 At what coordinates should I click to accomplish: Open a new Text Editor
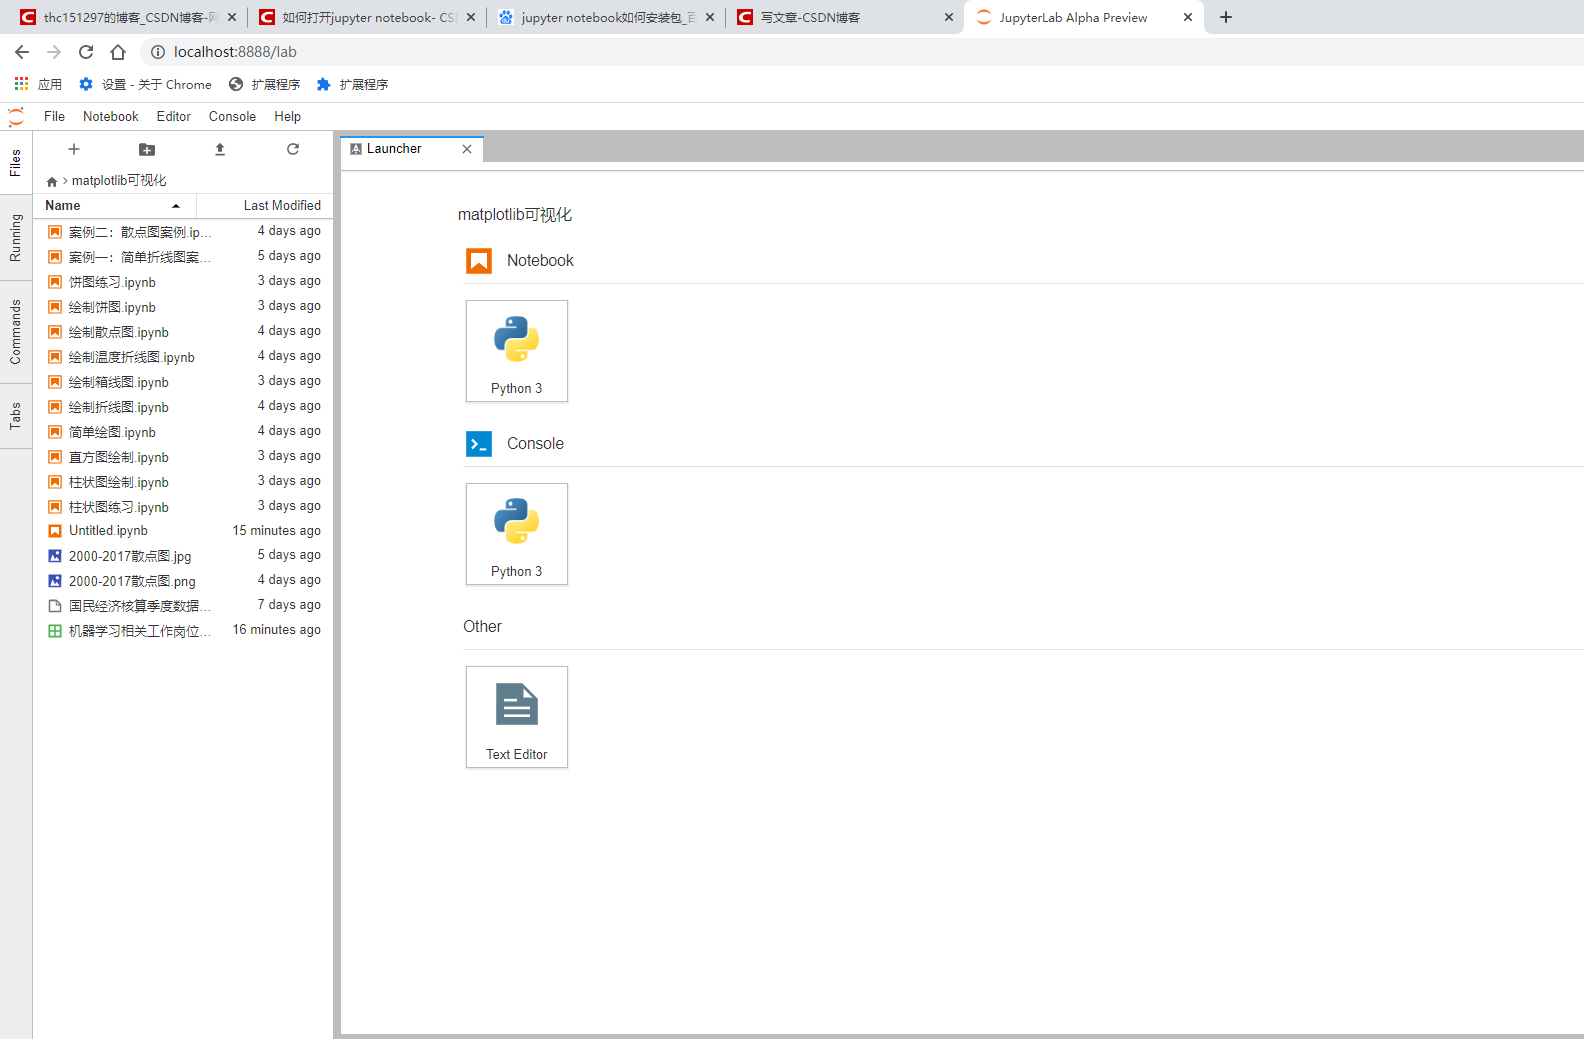(517, 717)
